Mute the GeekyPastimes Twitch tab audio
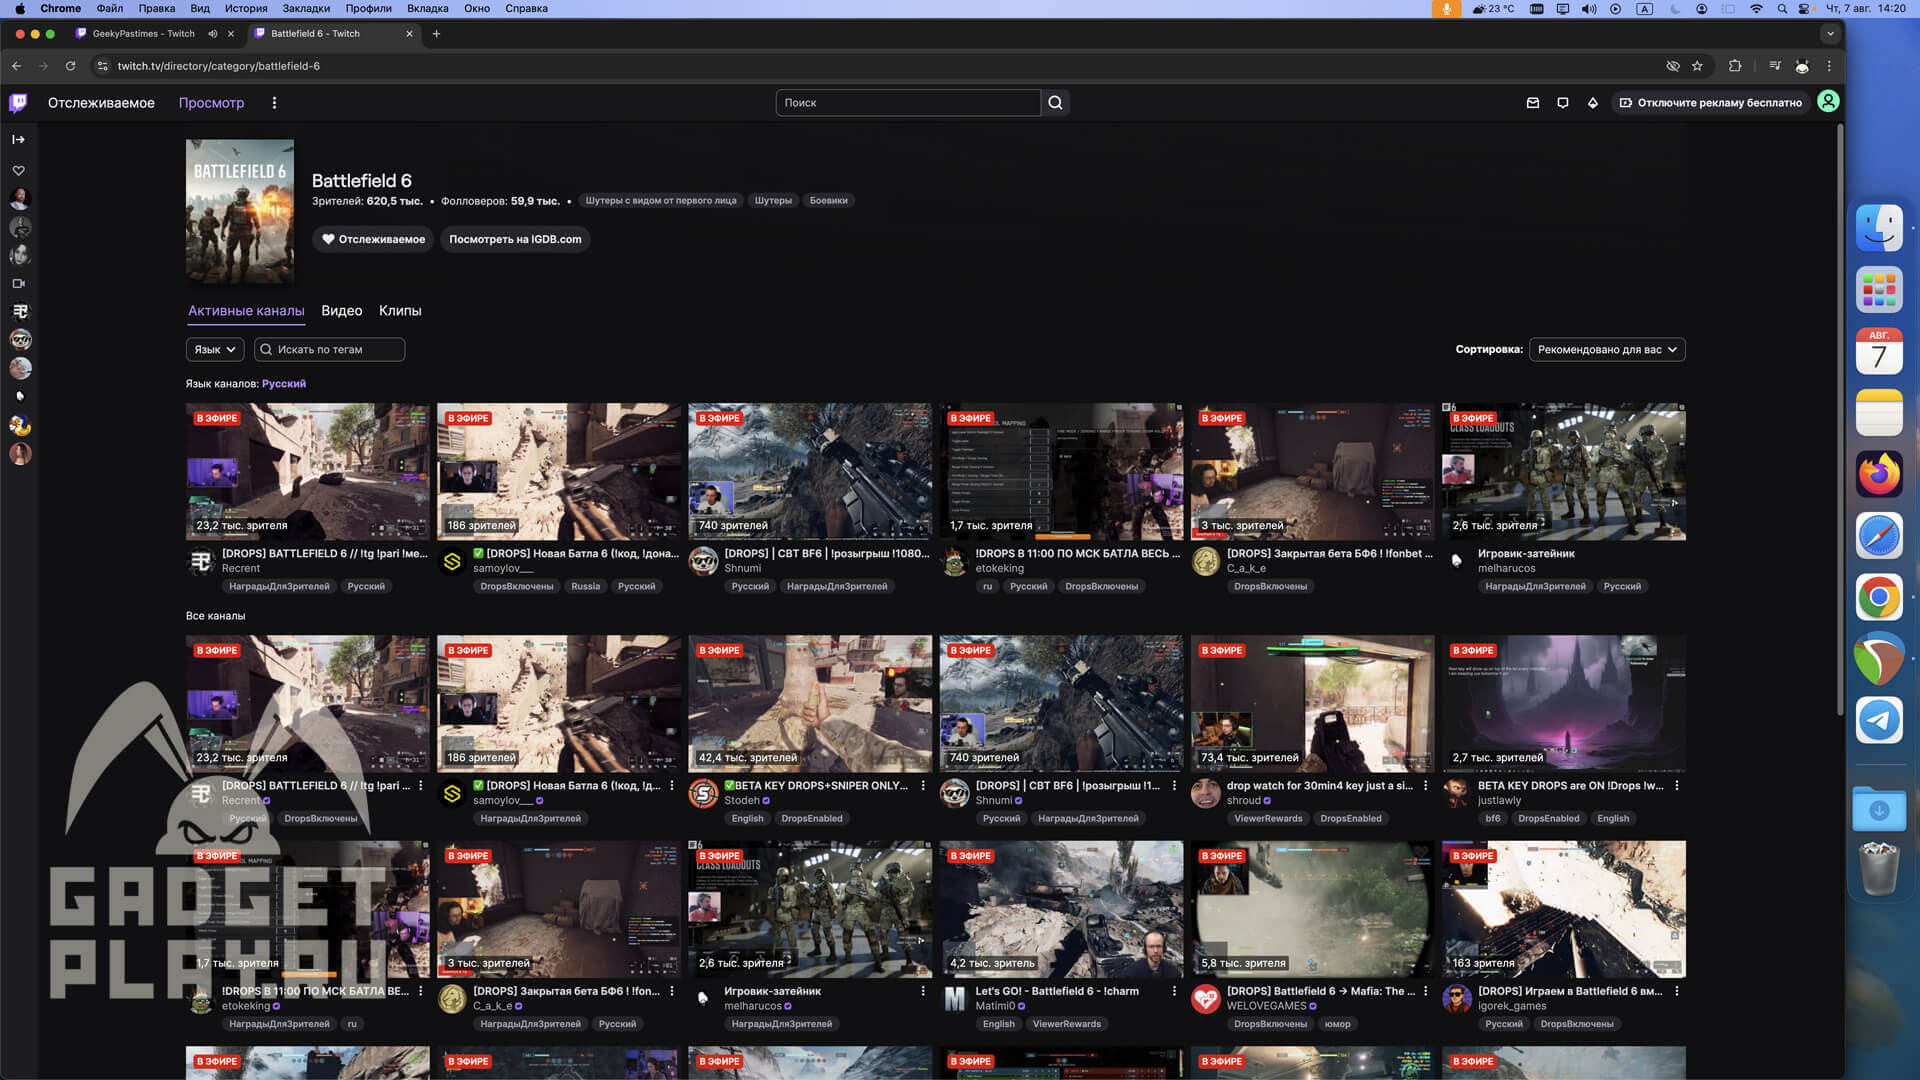The width and height of the screenshot is (1920, 1080). (x=213, y=34)
